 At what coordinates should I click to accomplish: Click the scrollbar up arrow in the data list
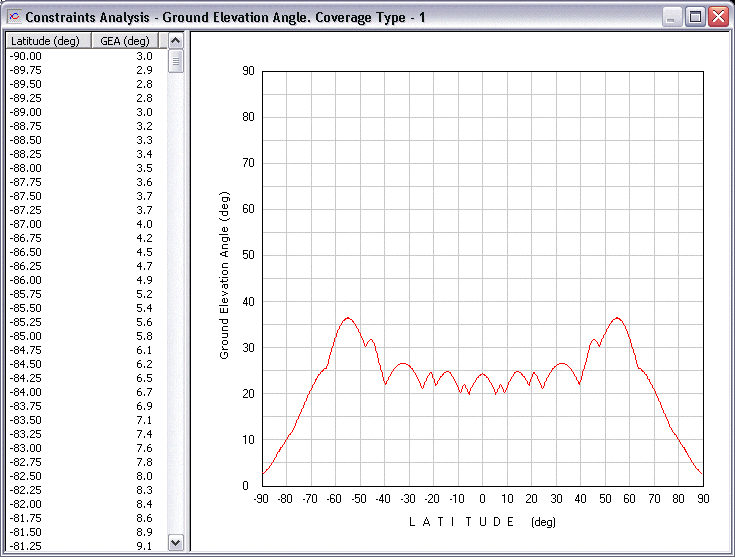click(176, 41)
